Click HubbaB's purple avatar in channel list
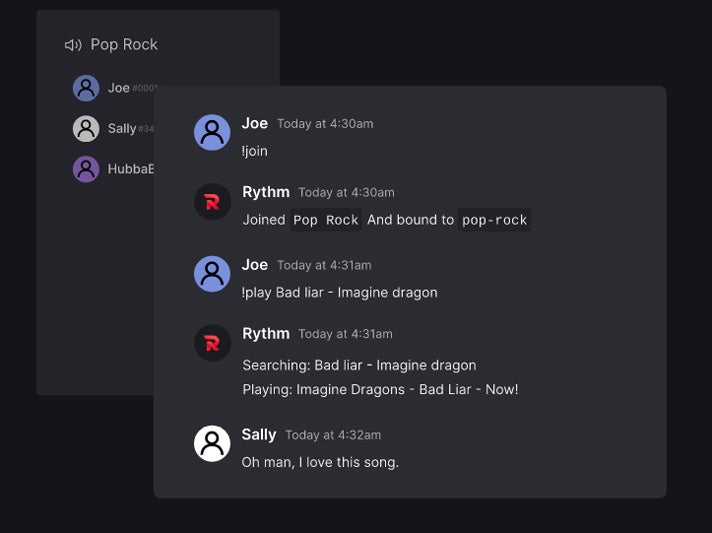Screen dimensions: 712x533 86,169
